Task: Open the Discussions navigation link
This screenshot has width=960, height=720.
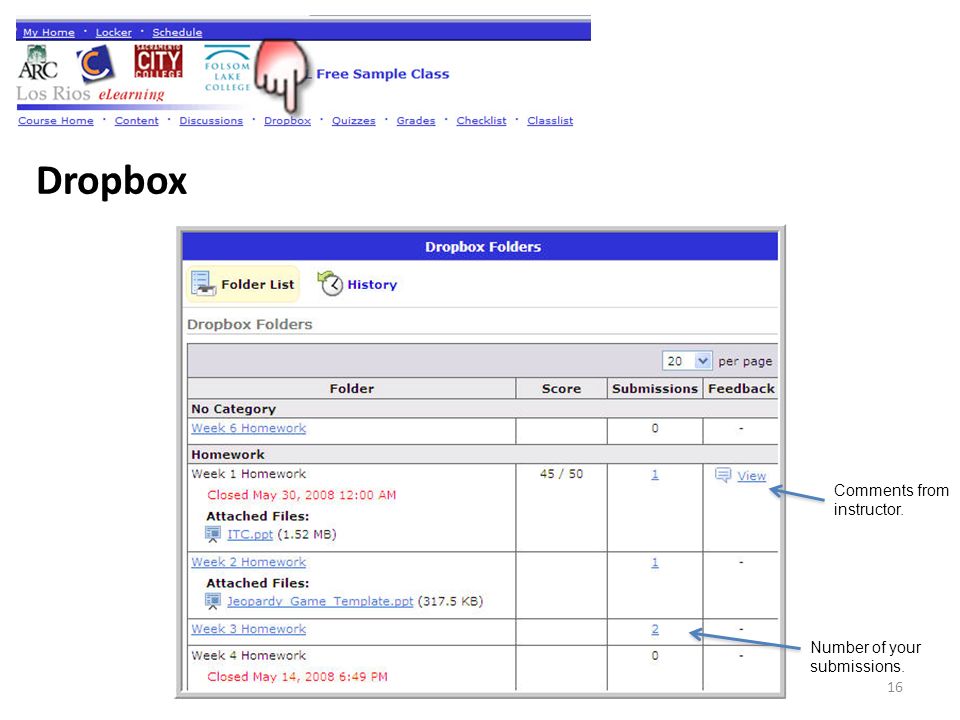Action: coord(211,121)
